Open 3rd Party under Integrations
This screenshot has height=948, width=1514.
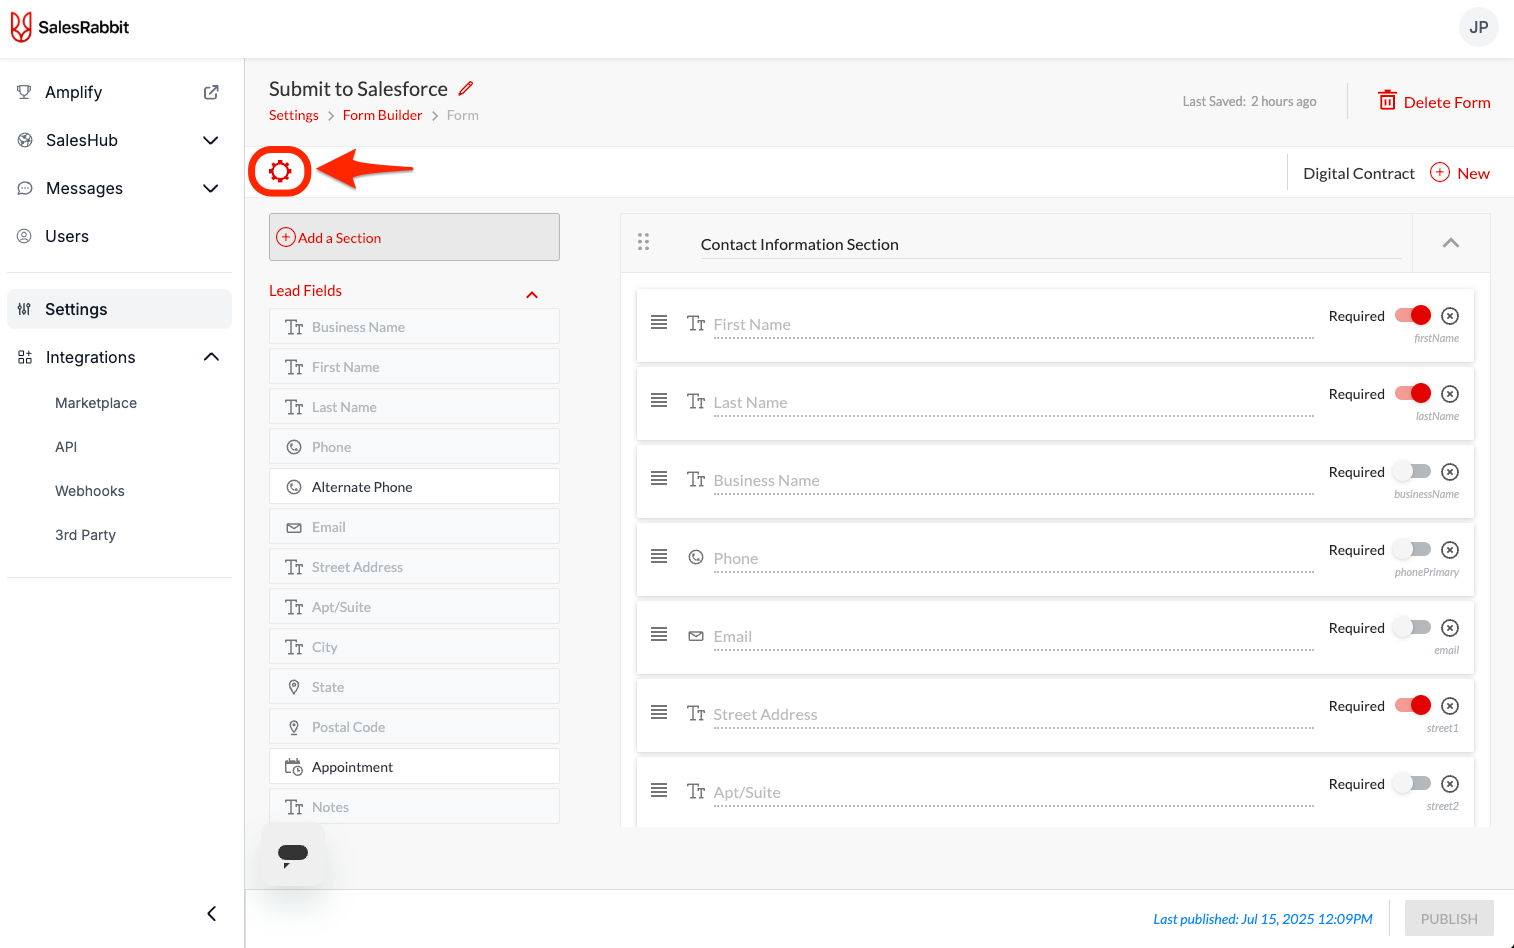click(85, 535)
